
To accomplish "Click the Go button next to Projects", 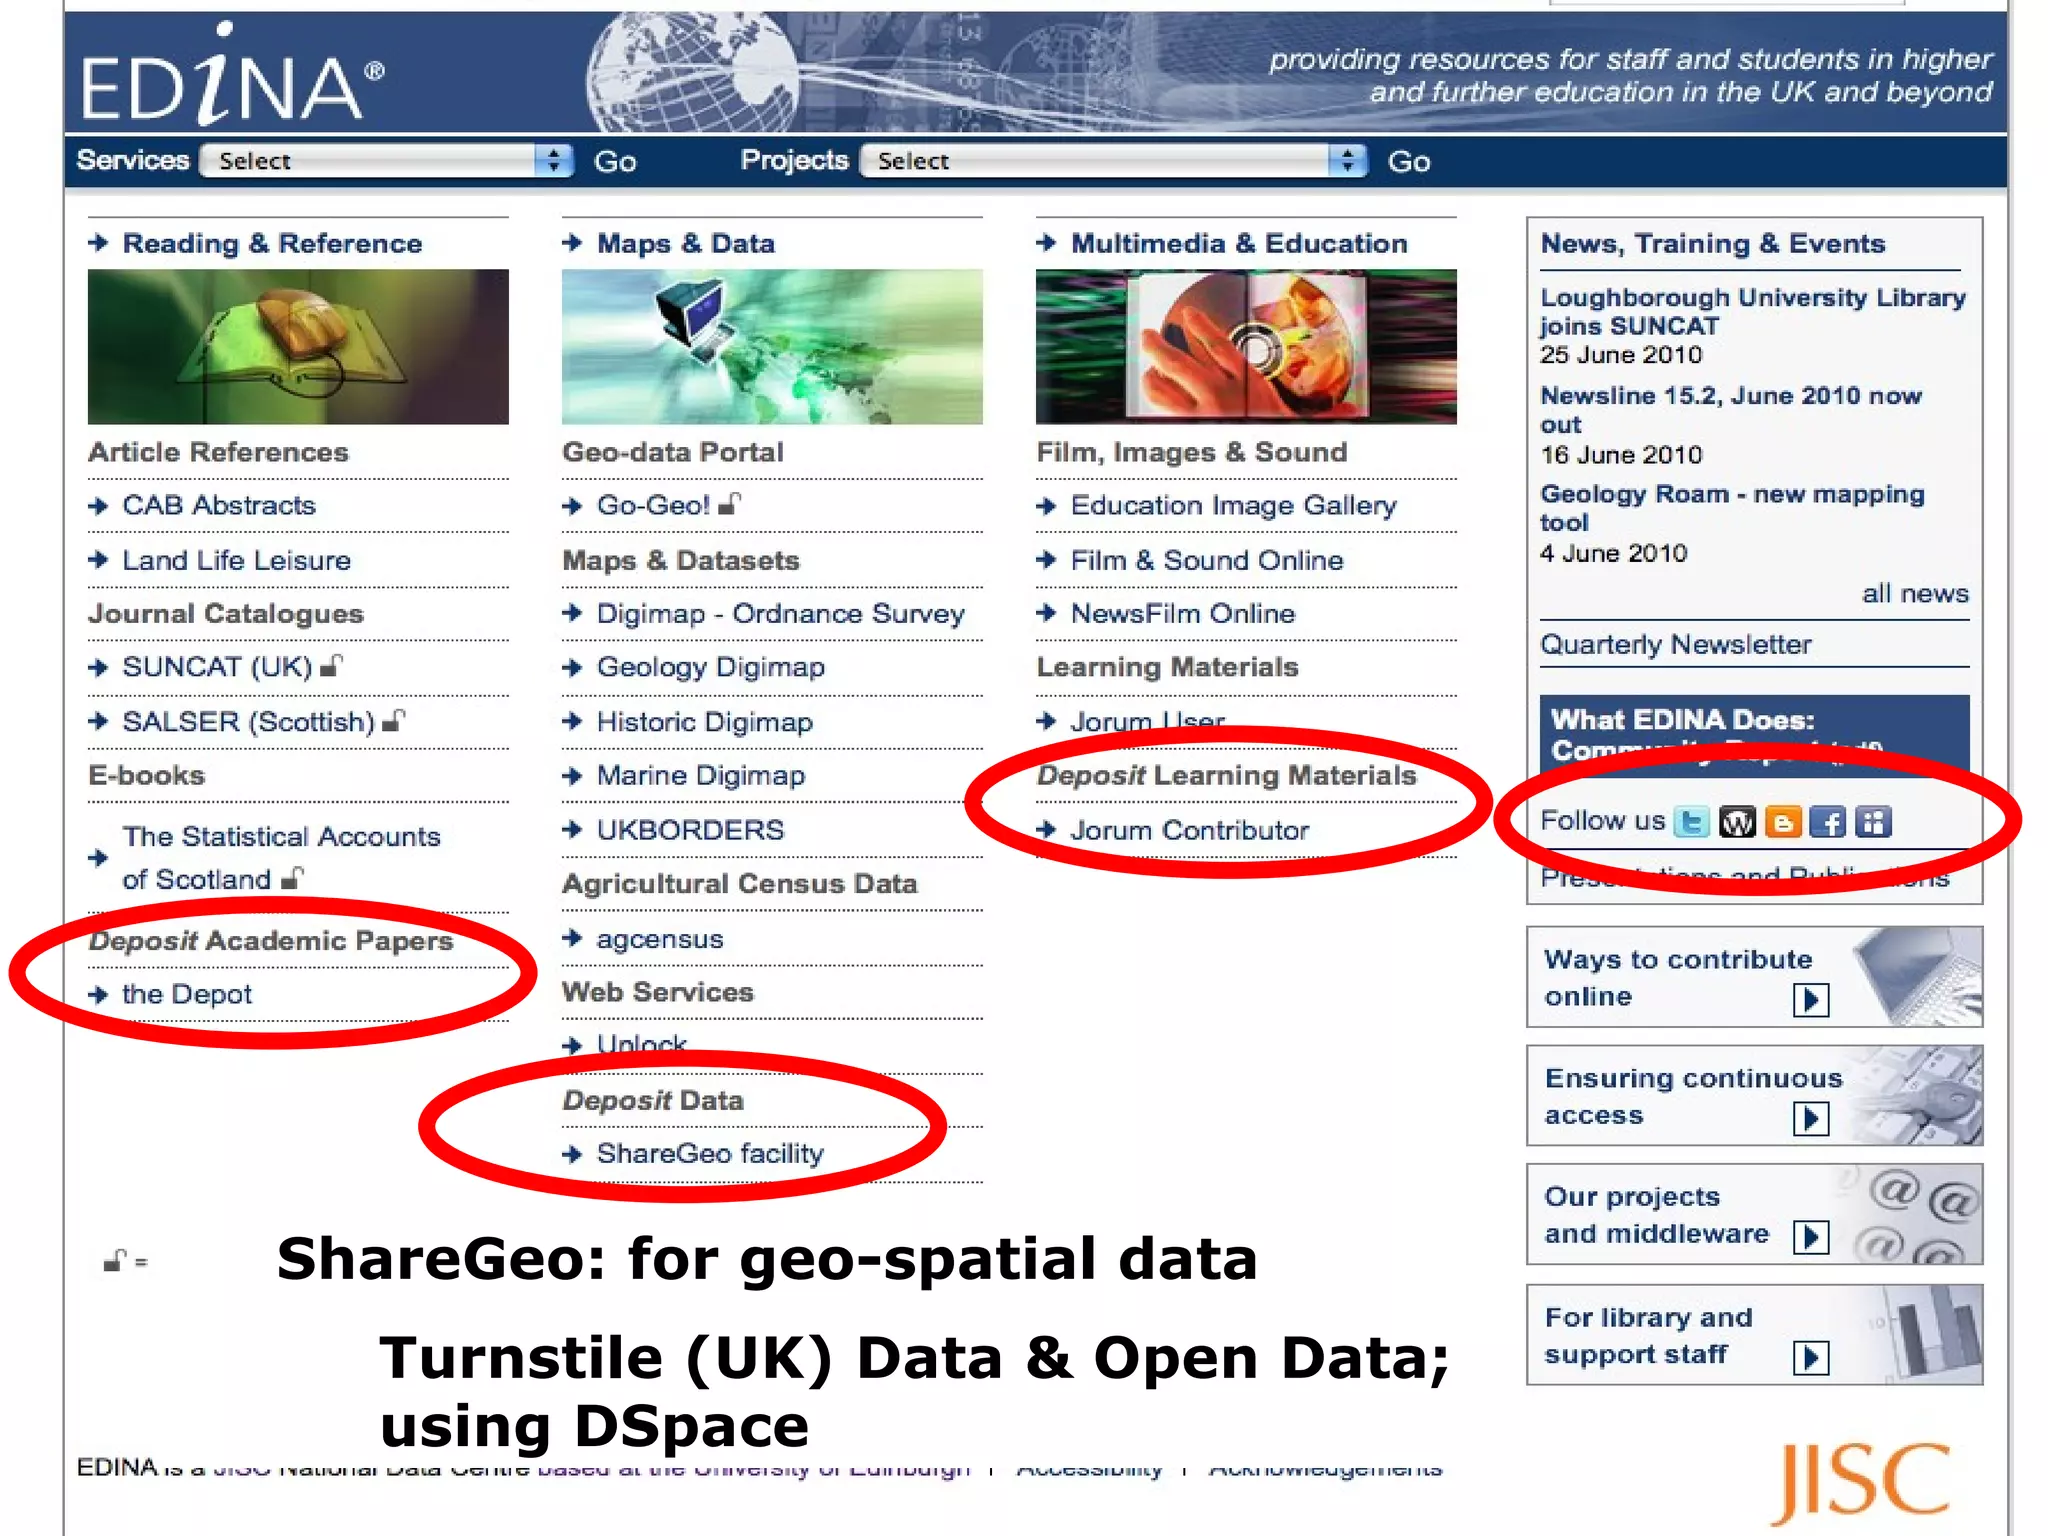I will click(x=1409, y=162).
